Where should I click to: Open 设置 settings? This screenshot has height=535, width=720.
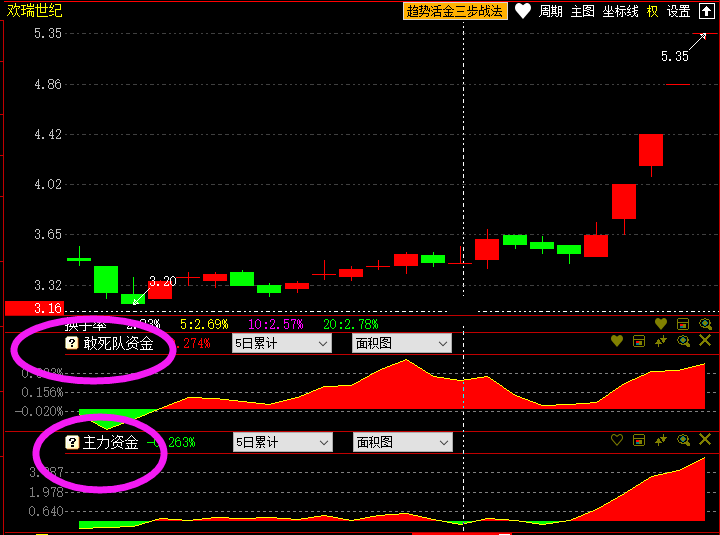coord(679,11)
